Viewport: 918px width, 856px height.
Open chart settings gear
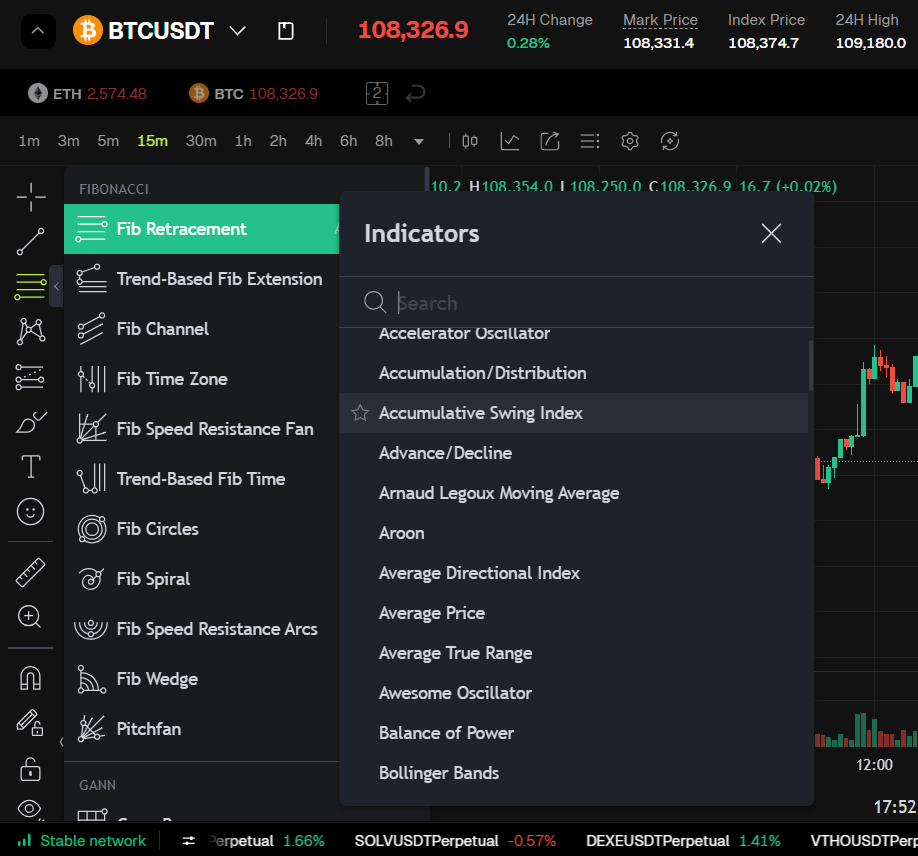(x=630, y=141)
